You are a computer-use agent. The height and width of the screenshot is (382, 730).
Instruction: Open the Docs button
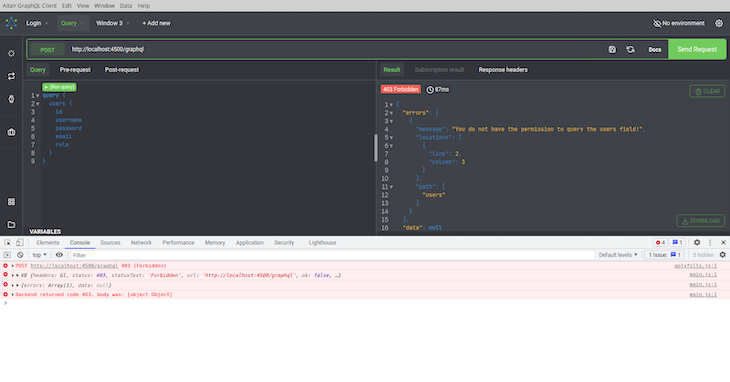coord(655,49)
